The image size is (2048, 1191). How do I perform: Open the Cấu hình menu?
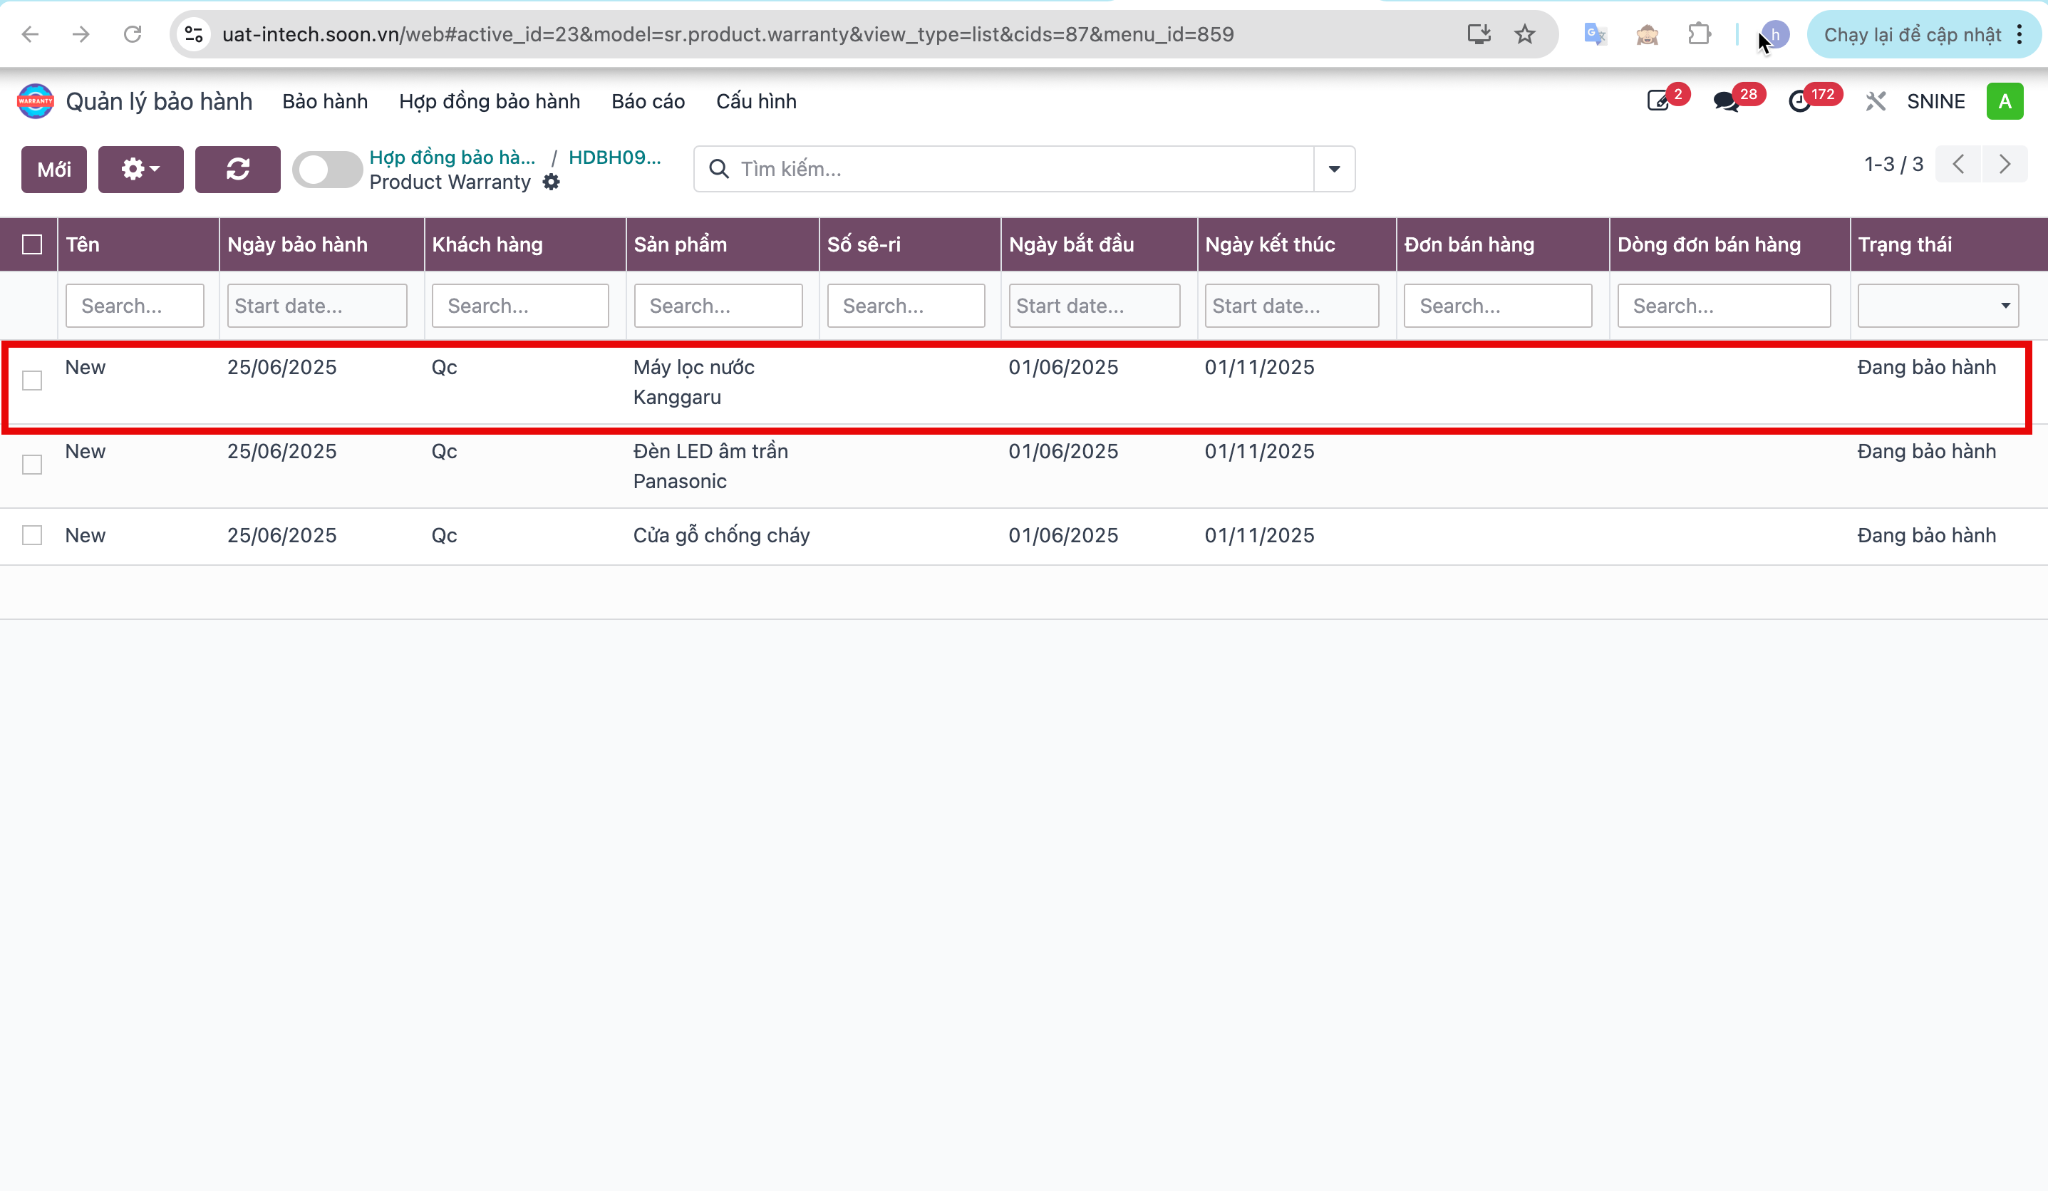coord(756,101)
